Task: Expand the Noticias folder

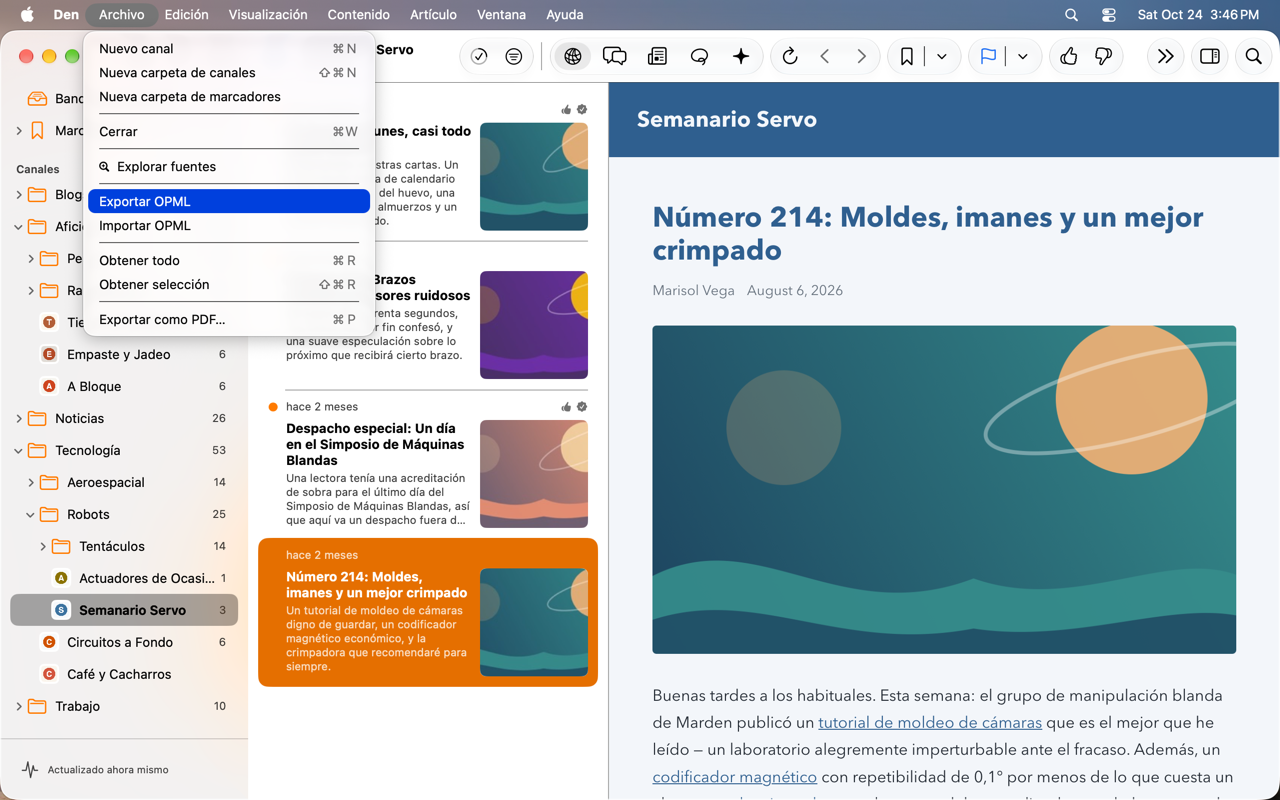Action: 19,419
